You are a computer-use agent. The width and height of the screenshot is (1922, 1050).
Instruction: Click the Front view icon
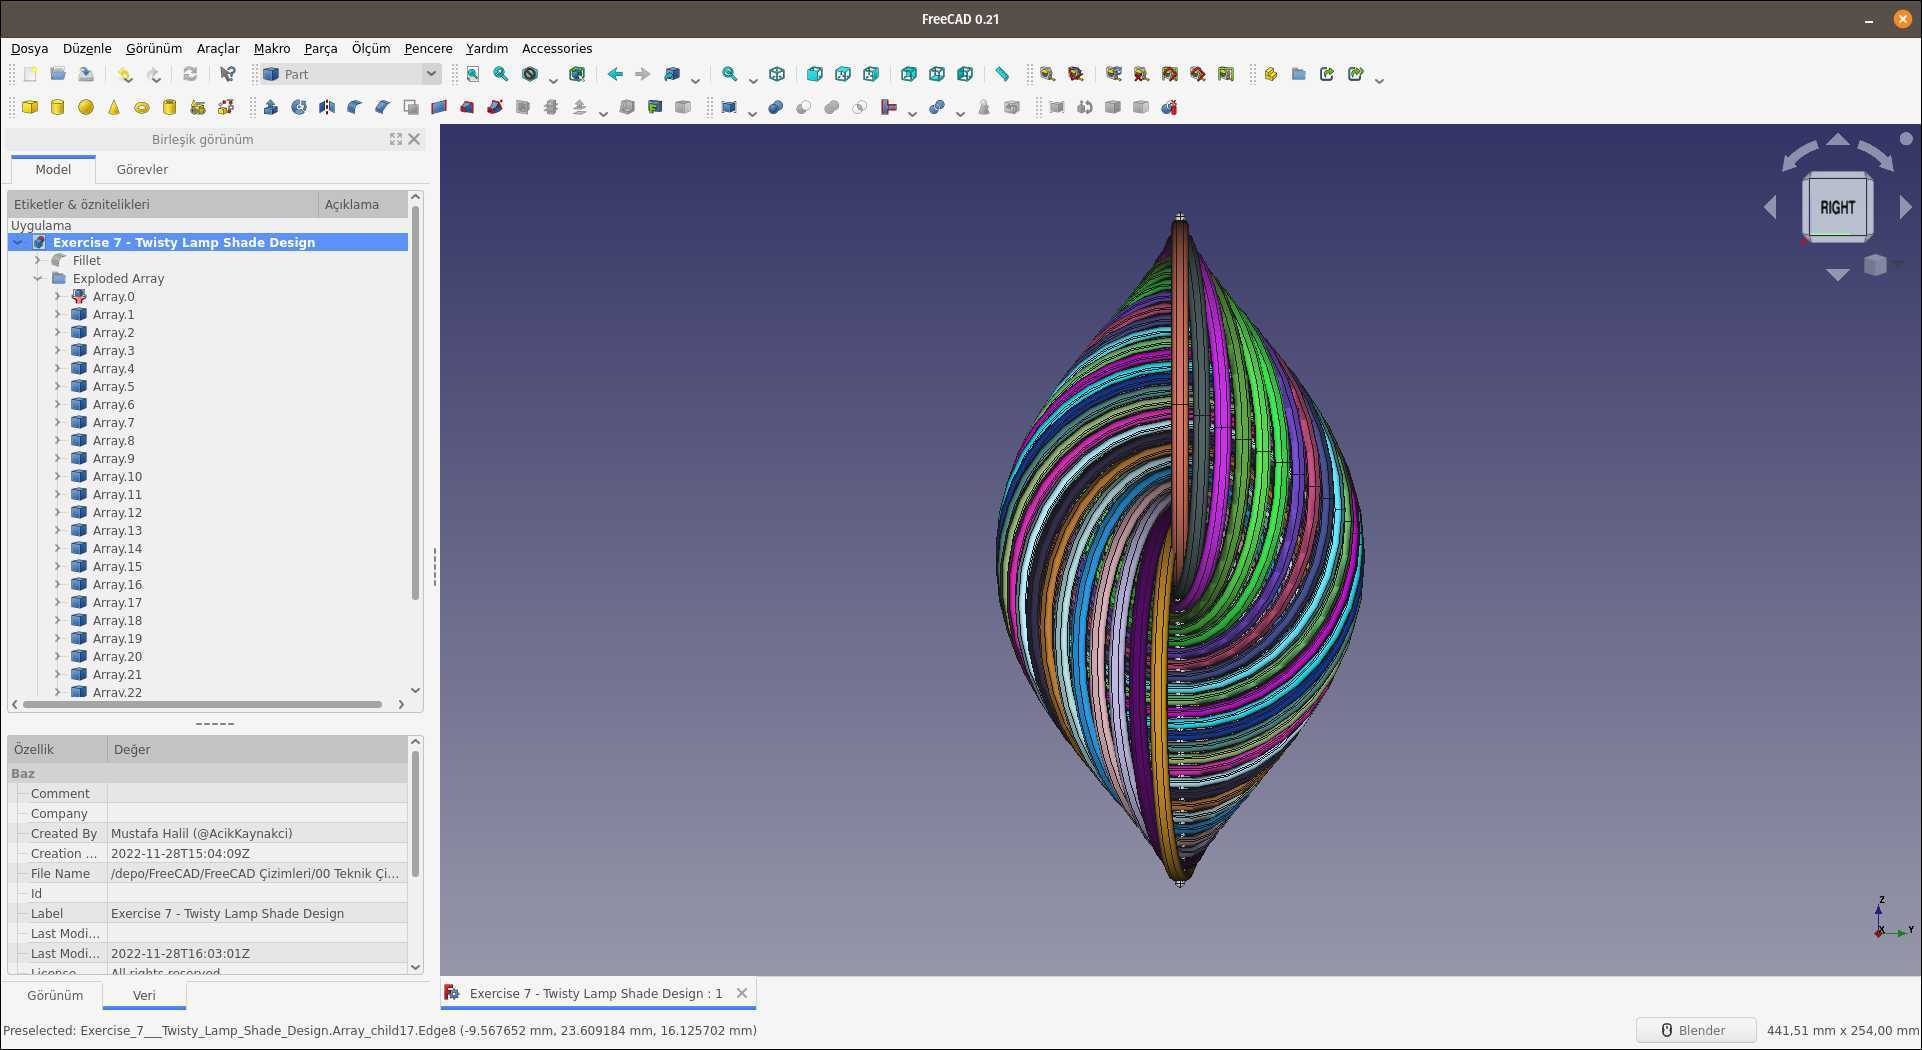tap(815, 74)
